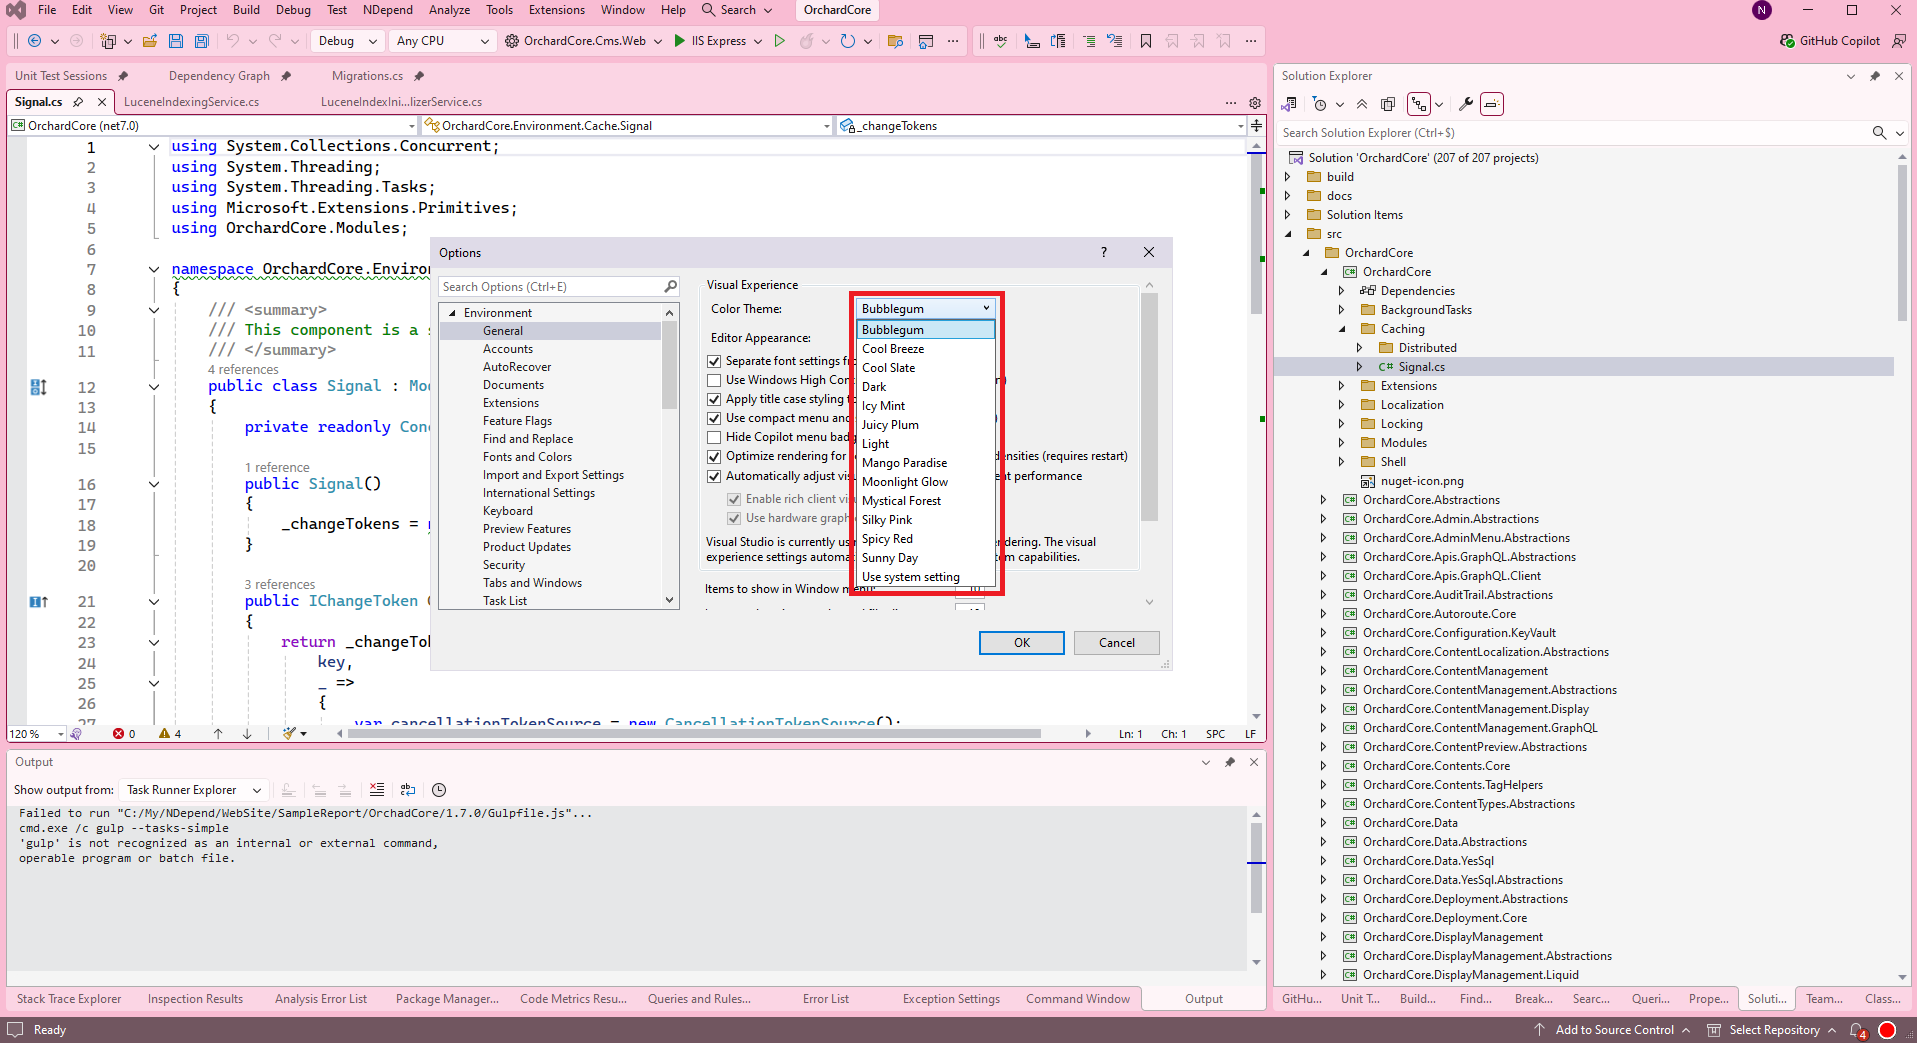Toggle Preview Selected Items icon in Solution Explorer
The image size is (1917, 1043).
(x=1492, y=104)
